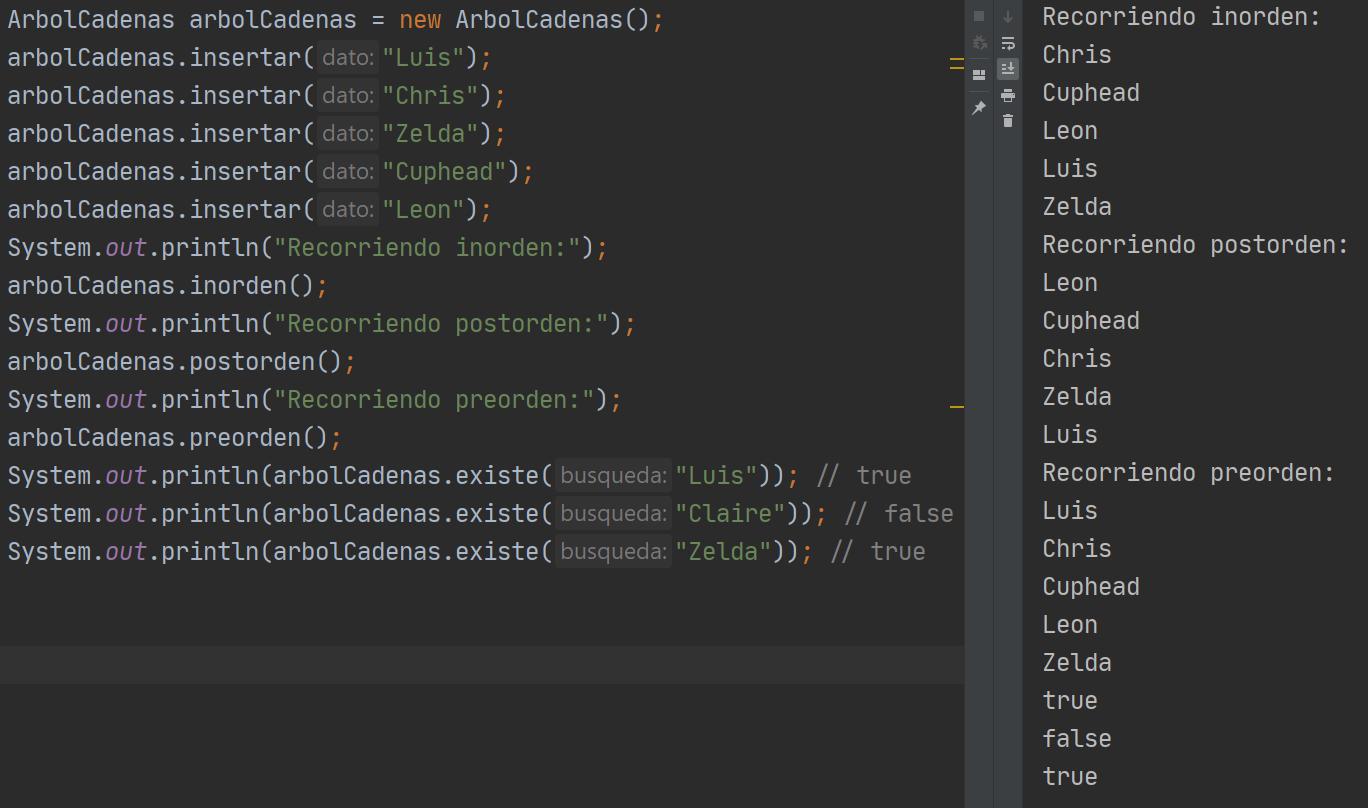Click the Stop process icon
Screen dimensions: 1368x808
coord(979,16)
